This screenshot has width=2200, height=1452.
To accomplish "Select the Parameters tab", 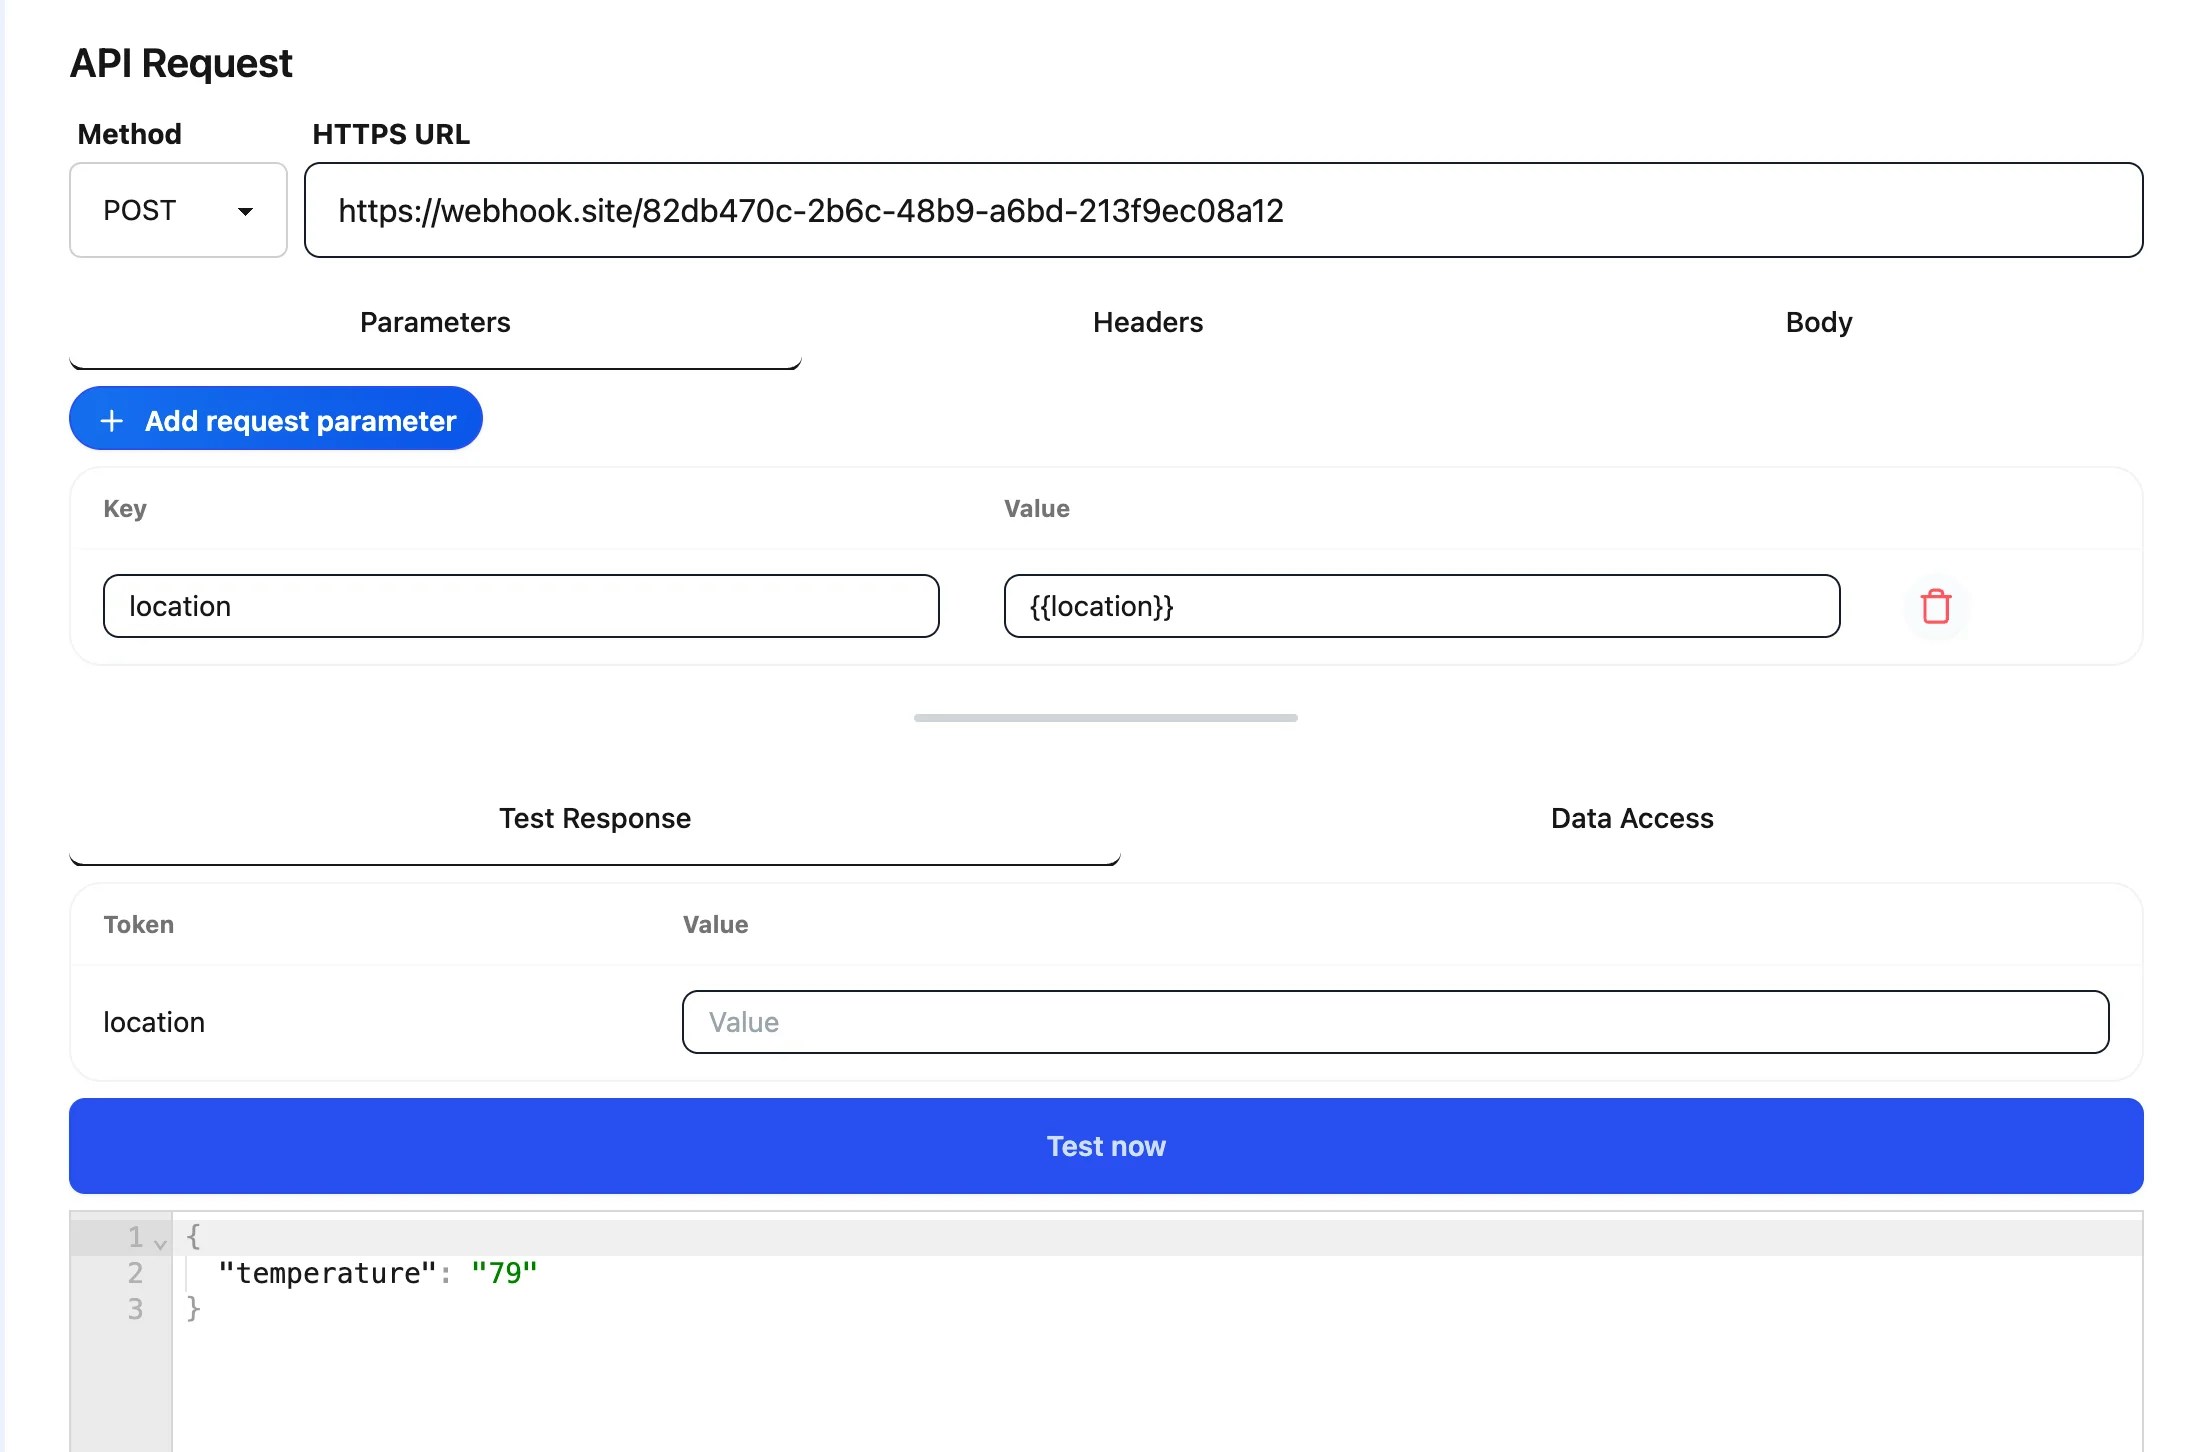I will coord(435,322).
